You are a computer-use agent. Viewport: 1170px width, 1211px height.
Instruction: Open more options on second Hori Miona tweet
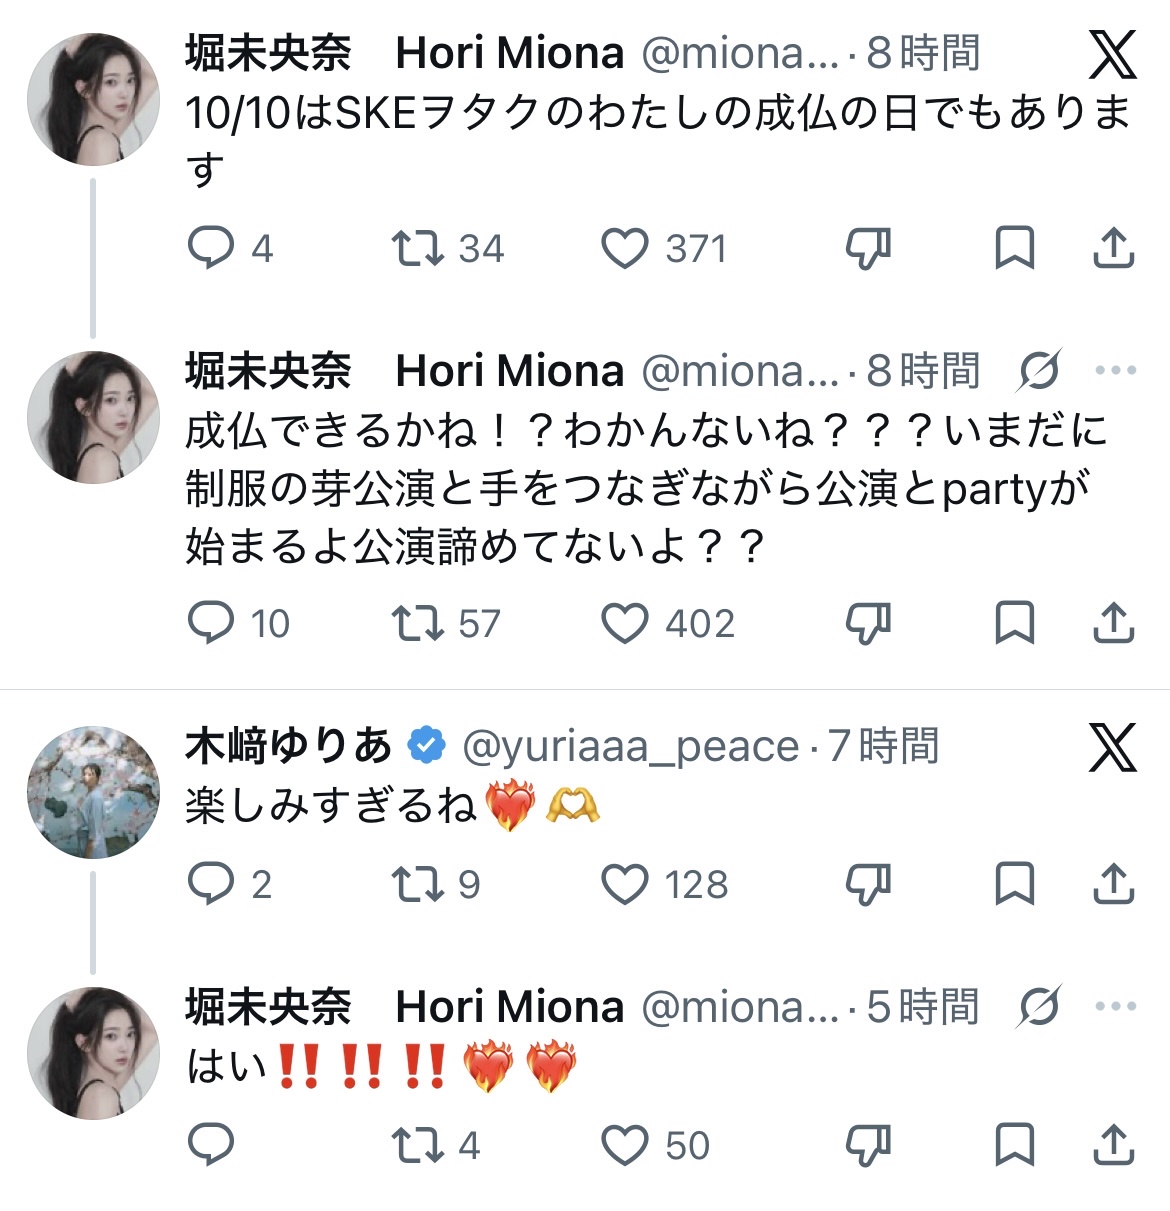(1116, 370)
